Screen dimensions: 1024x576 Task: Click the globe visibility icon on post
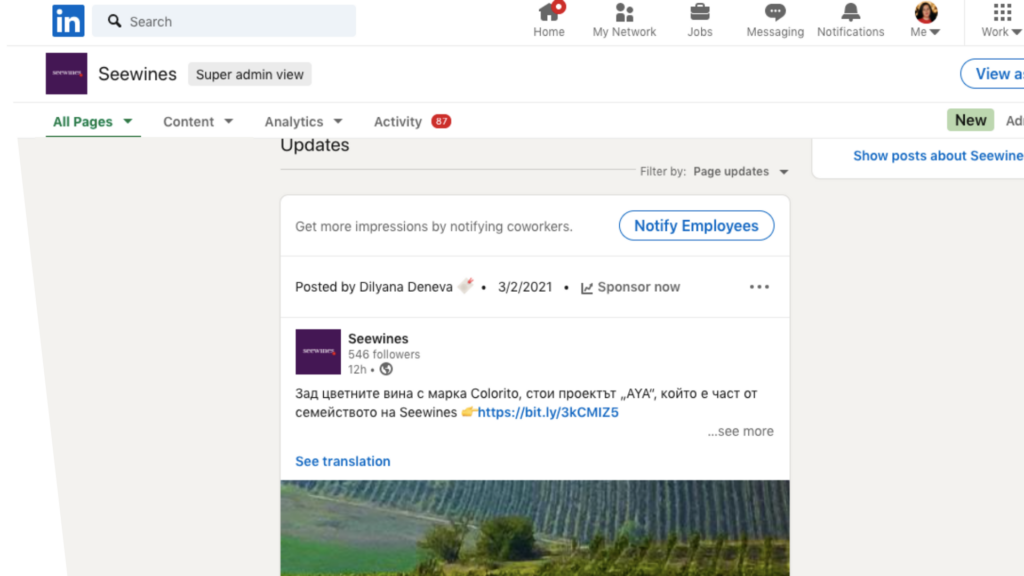(386, 370)
